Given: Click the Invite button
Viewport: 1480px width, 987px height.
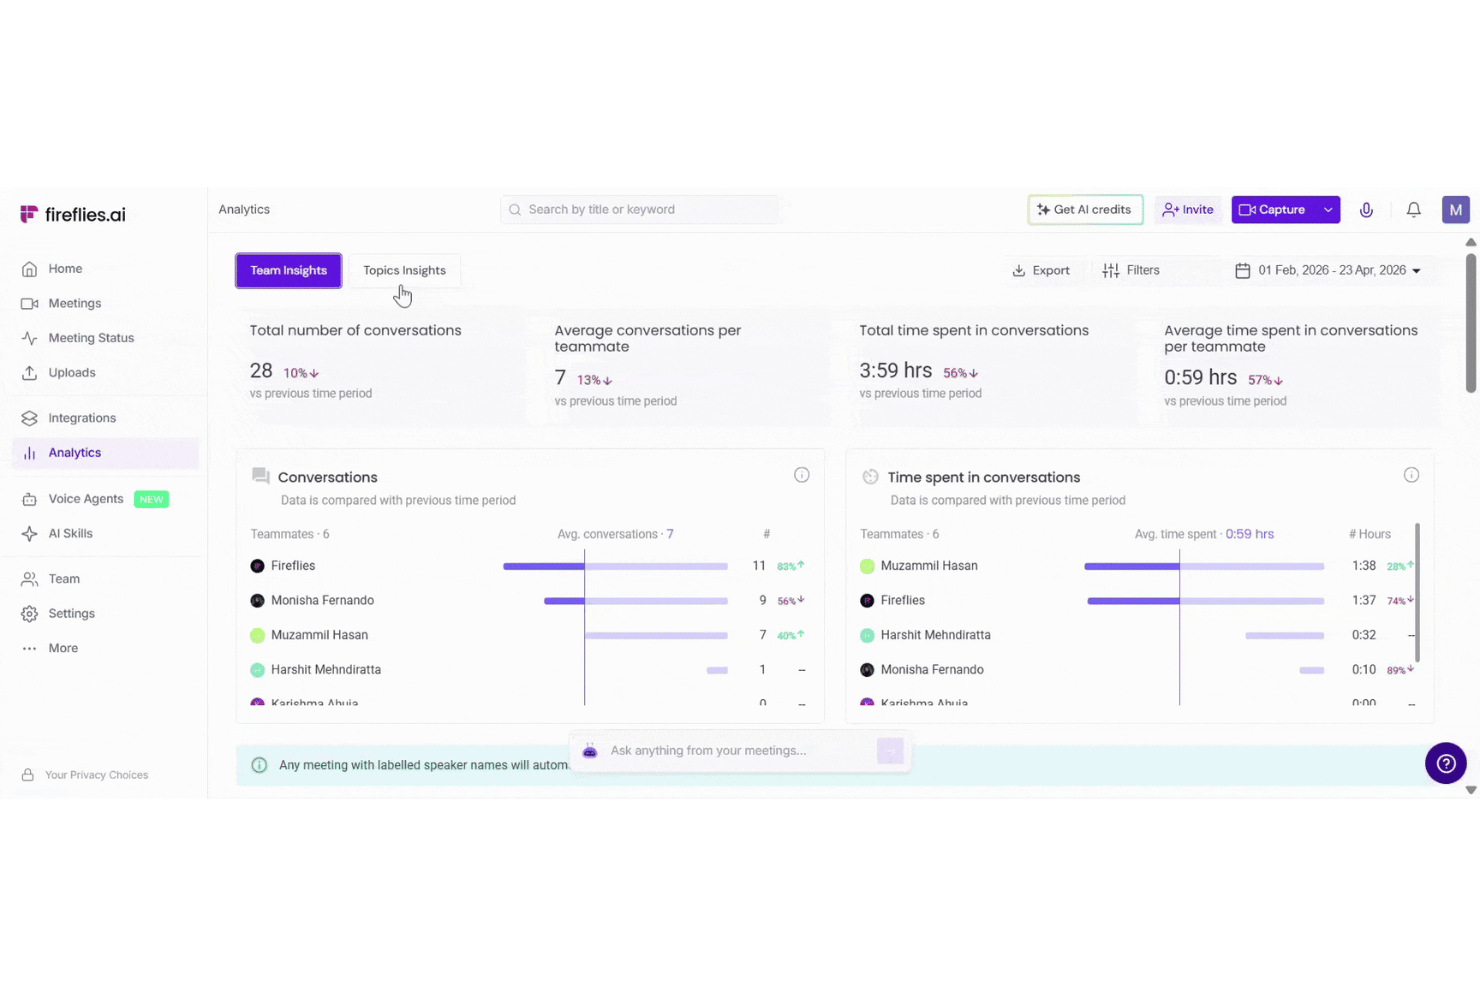Looking at the screenshot, I should 1188,210.
